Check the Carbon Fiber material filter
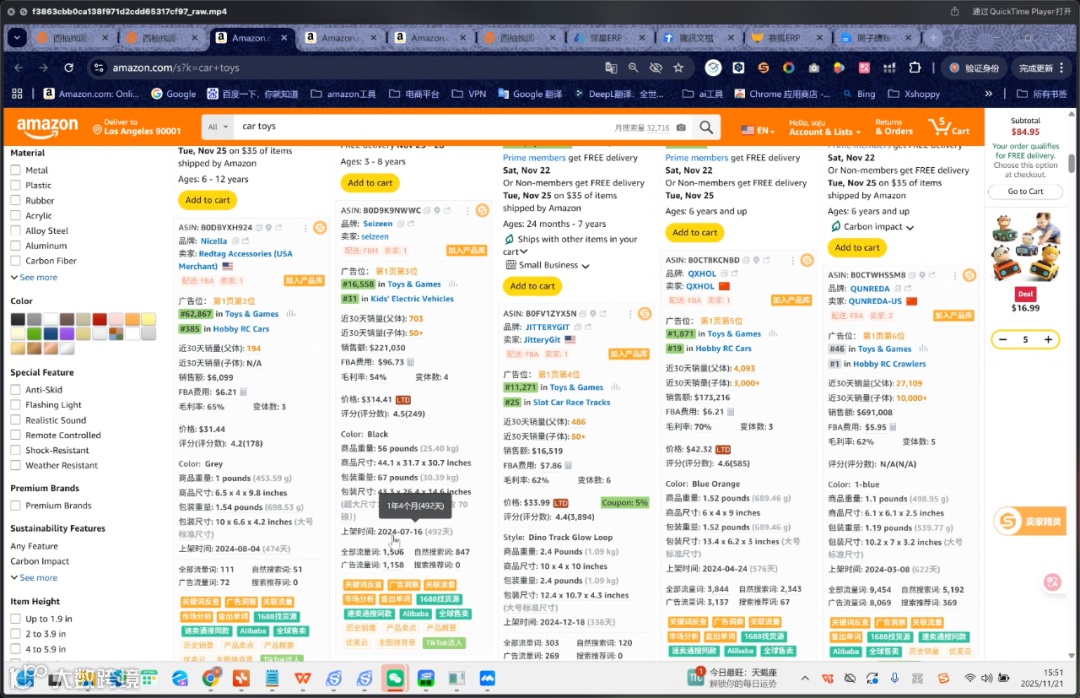The width and height of the screenshot is (1080, 698). point(15,260)
